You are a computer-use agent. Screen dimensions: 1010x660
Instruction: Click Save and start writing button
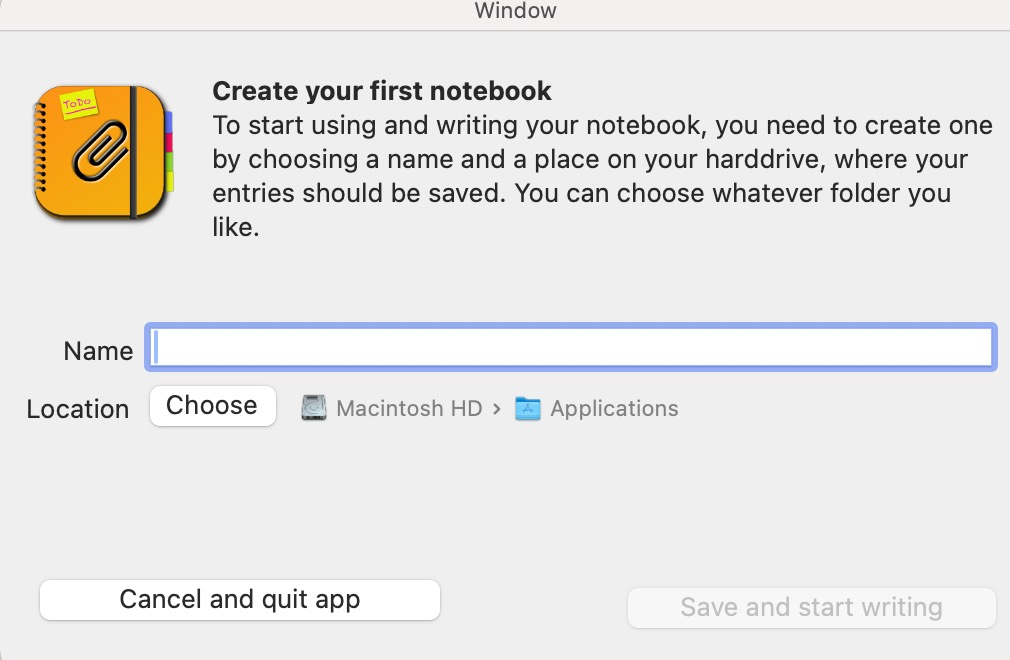812,607
